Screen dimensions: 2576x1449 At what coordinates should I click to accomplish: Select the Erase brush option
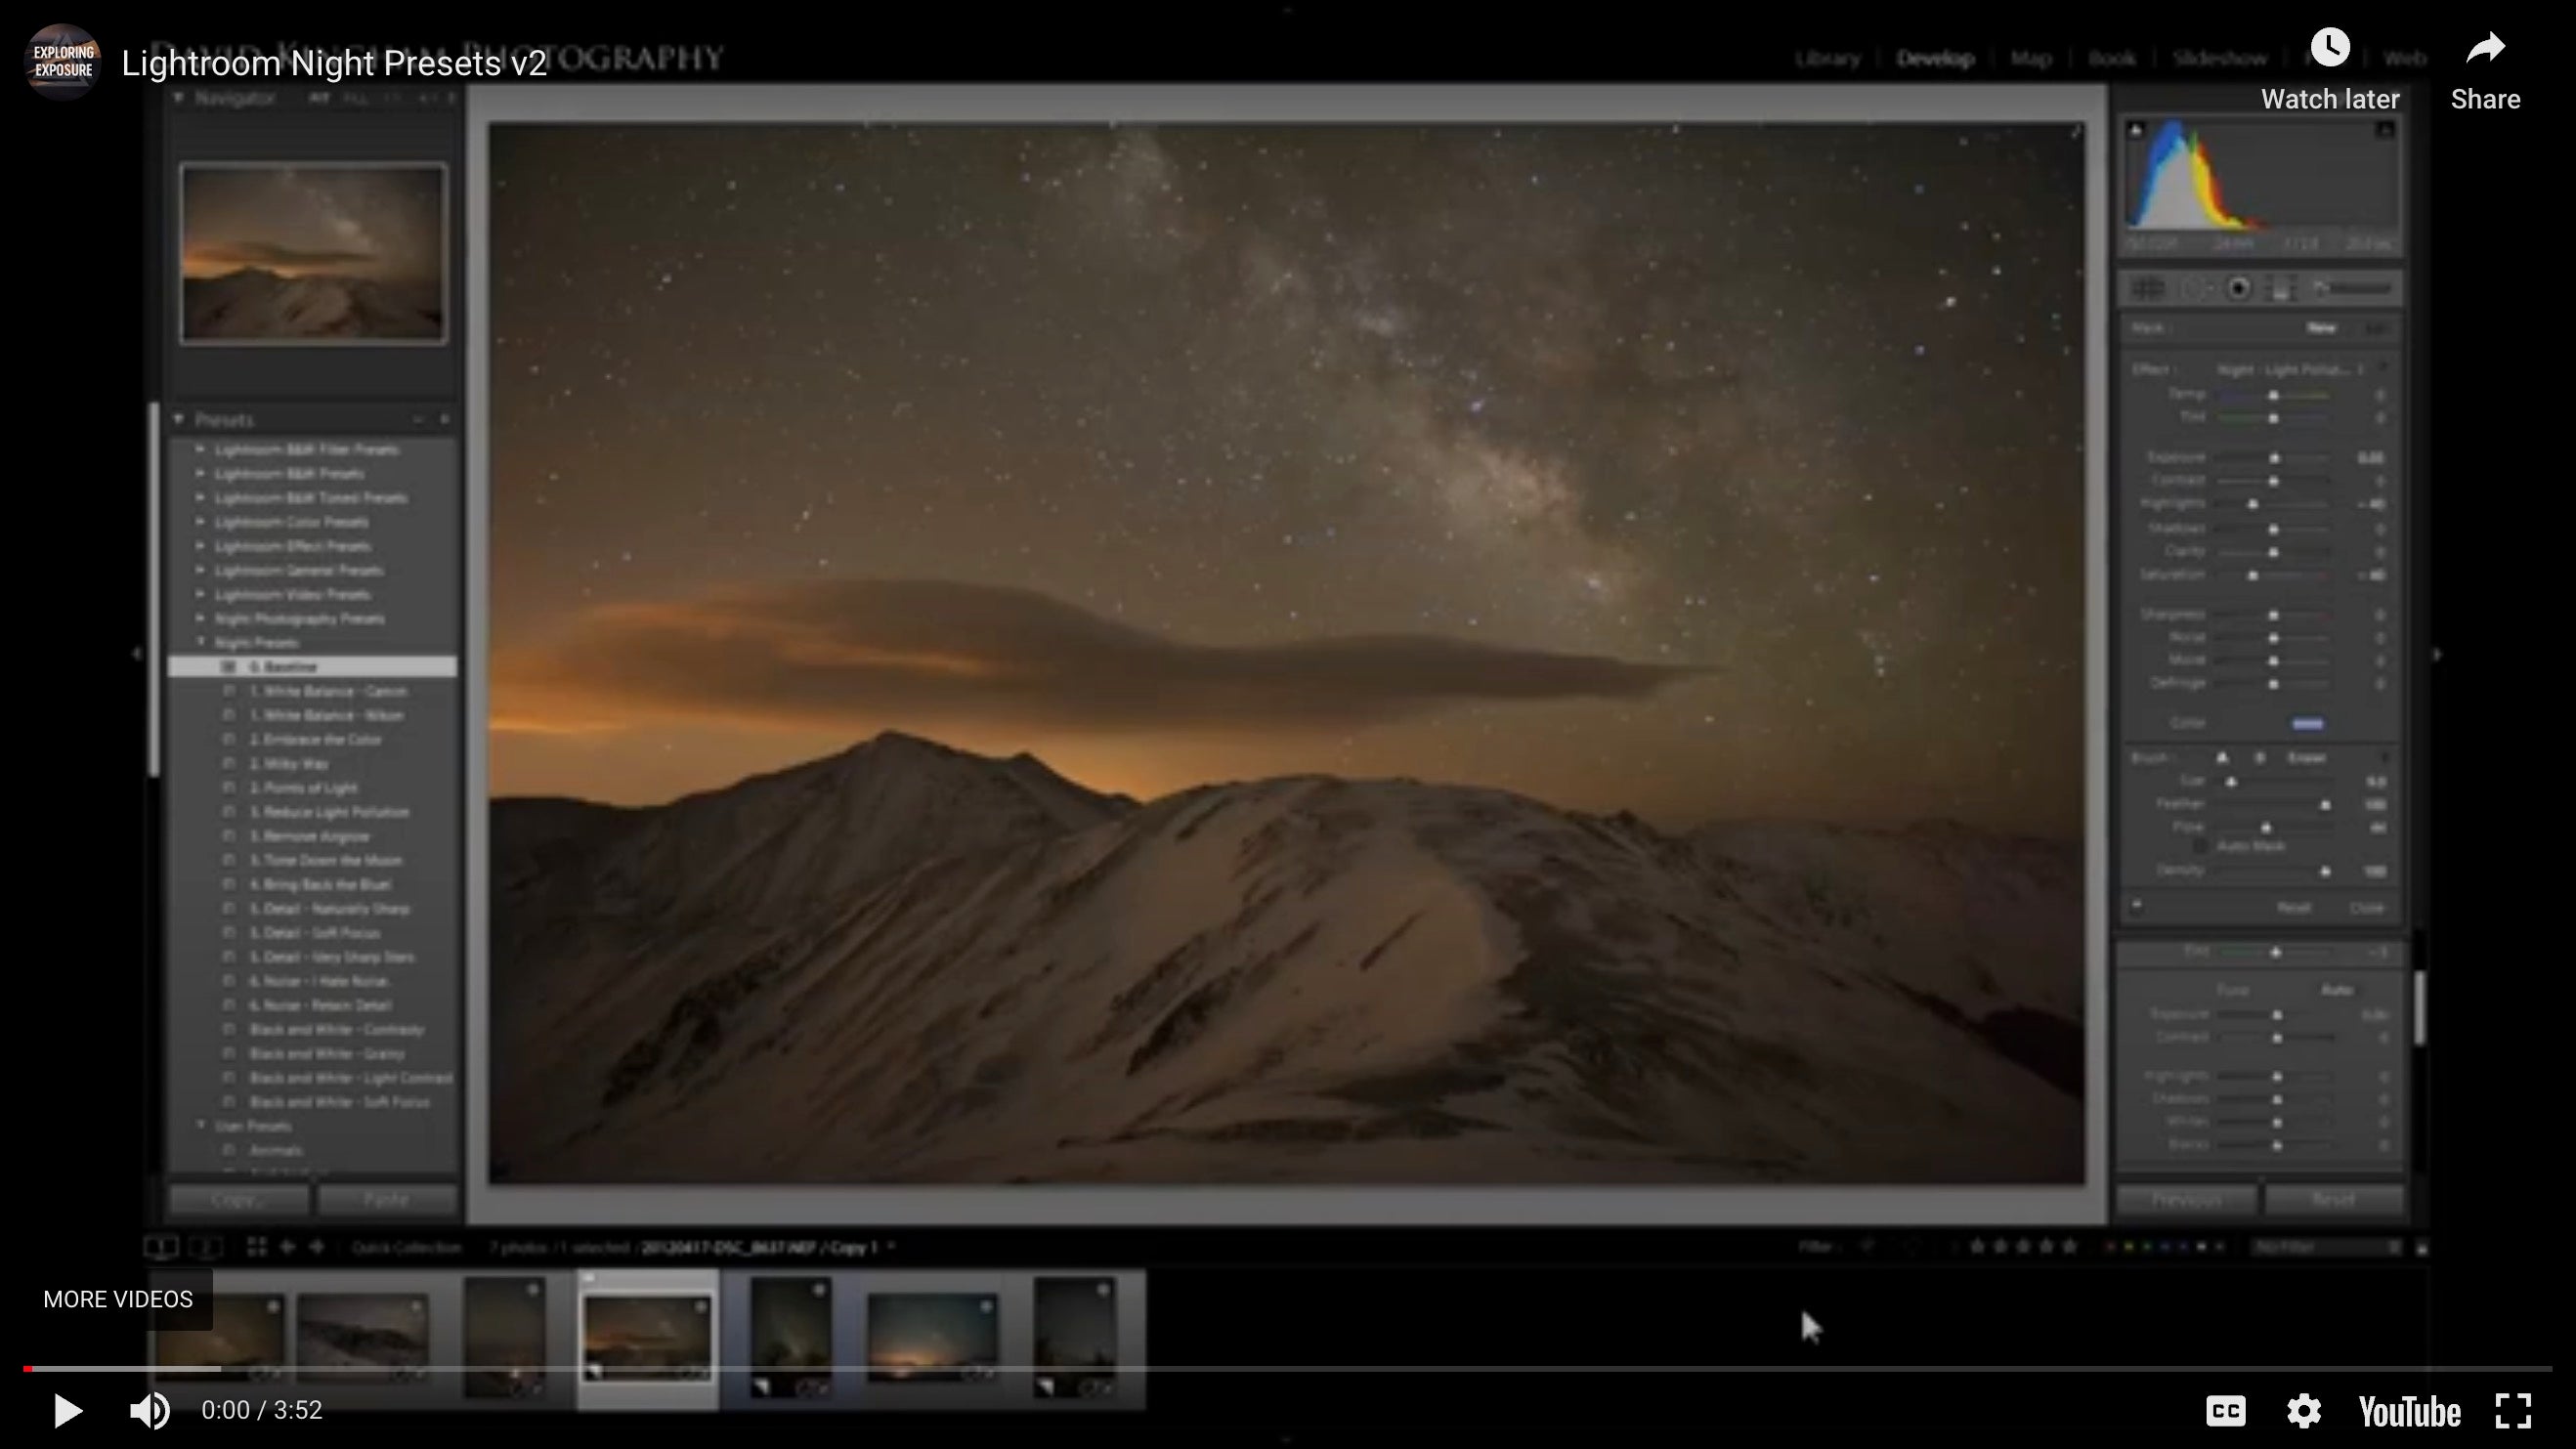(2307, 757)
